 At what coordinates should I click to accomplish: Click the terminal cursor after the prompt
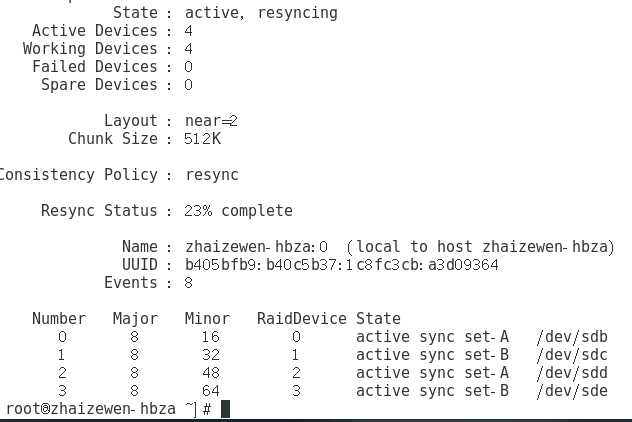(226, 409)
